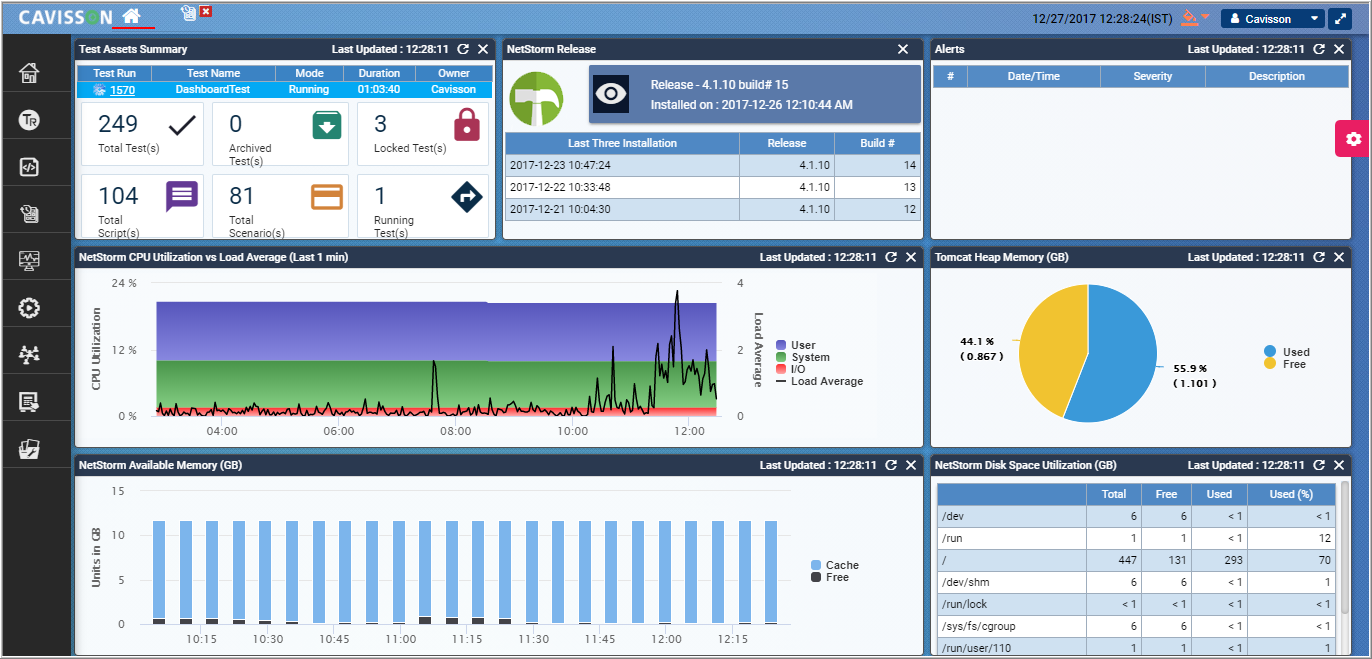Click the blue Used slice of the pie chart
1372x659 pixels.
tap(1115, 360)
